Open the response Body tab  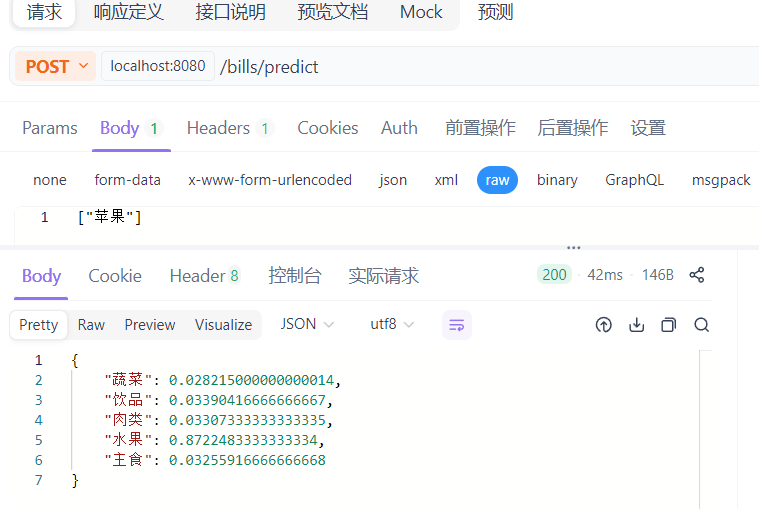click(42, 276)
